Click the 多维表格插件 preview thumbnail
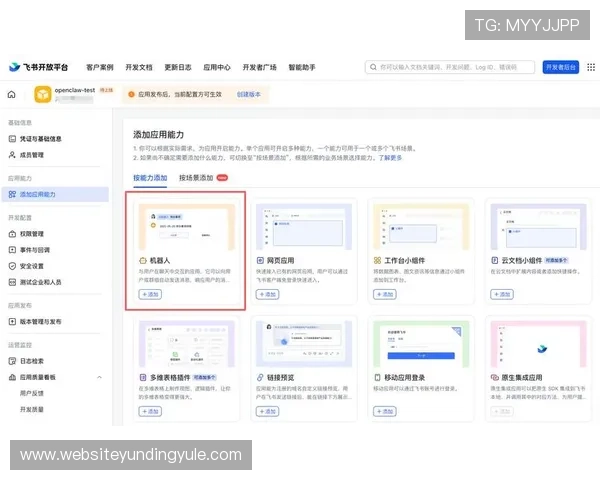This screenshot has width=600, height=480. [187, 344]
